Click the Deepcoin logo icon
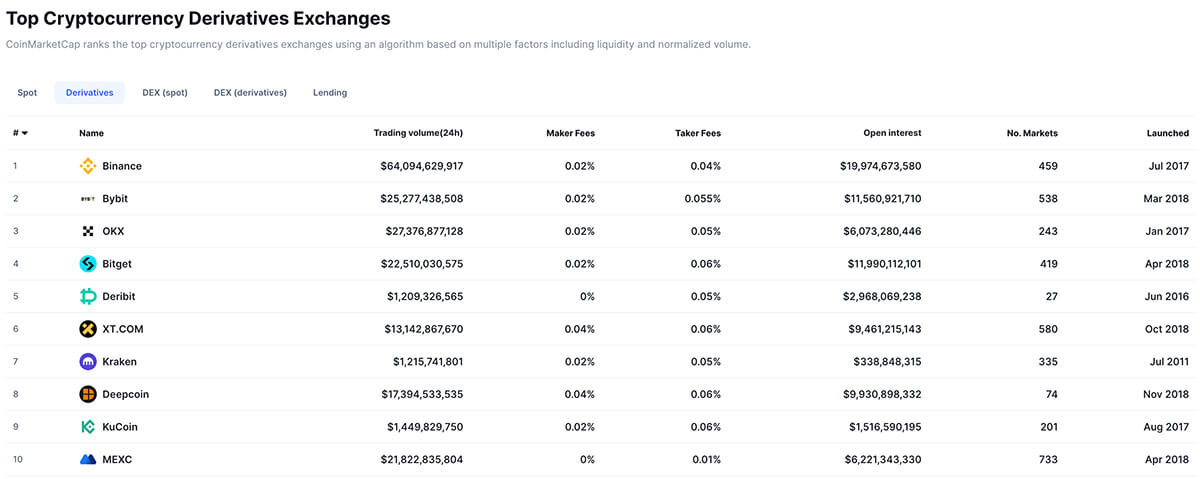This screenshot has height=479, width=1200. (88, 394)
